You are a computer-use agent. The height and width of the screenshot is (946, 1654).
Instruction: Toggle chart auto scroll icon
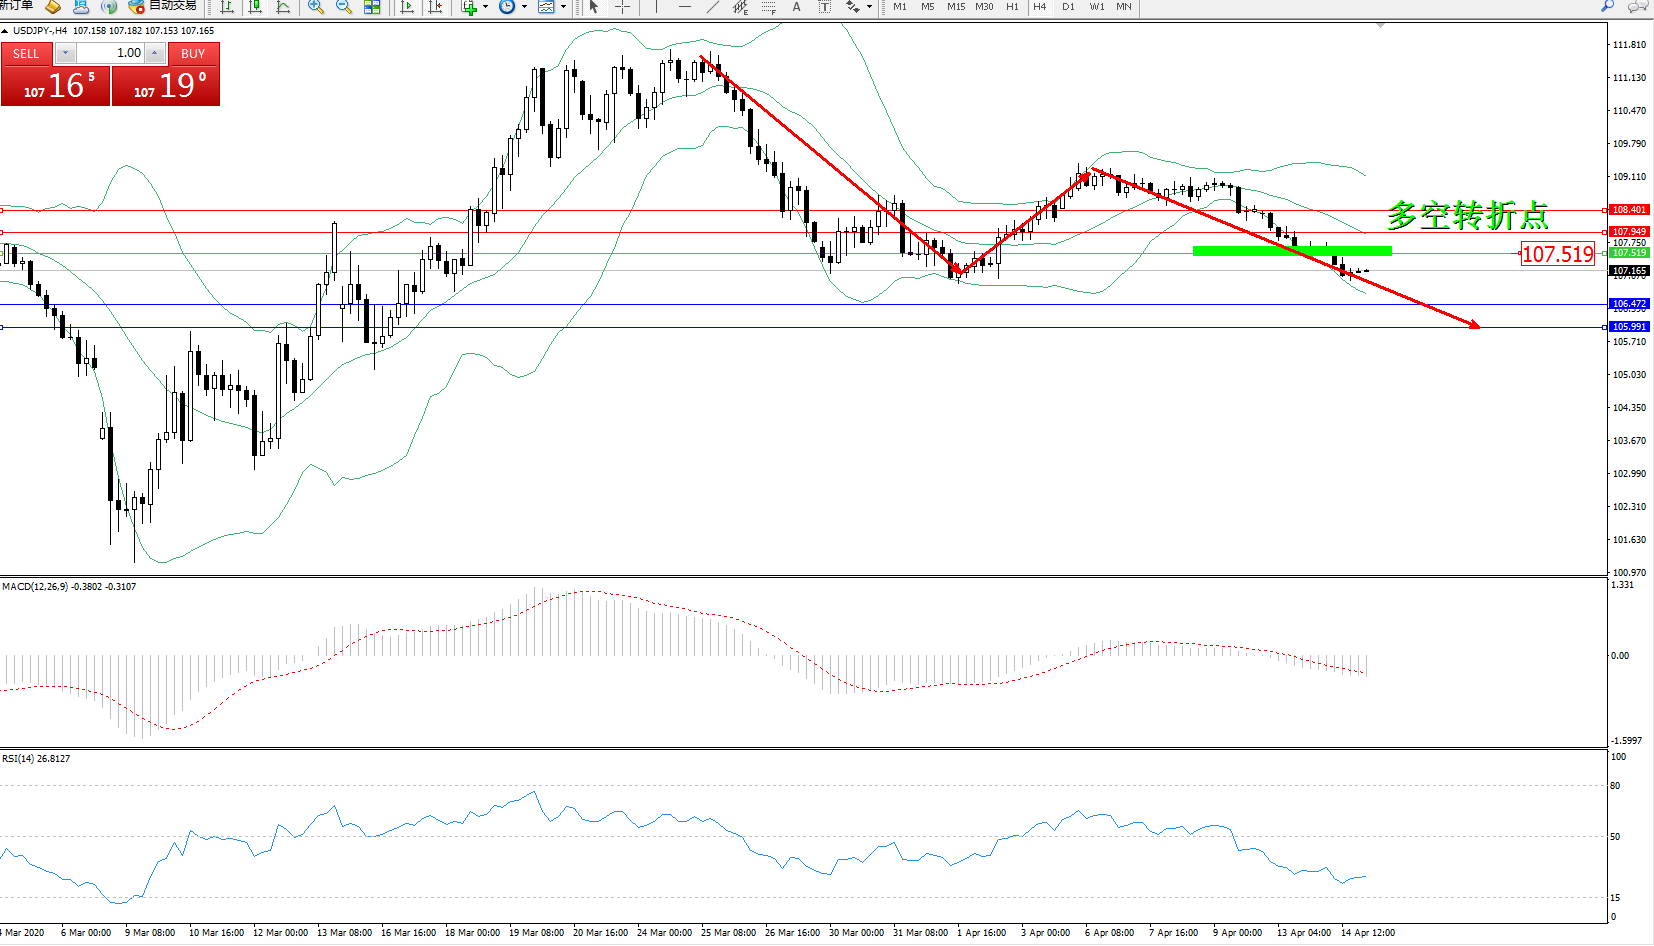pyautogui.click(x=407, y=7)
